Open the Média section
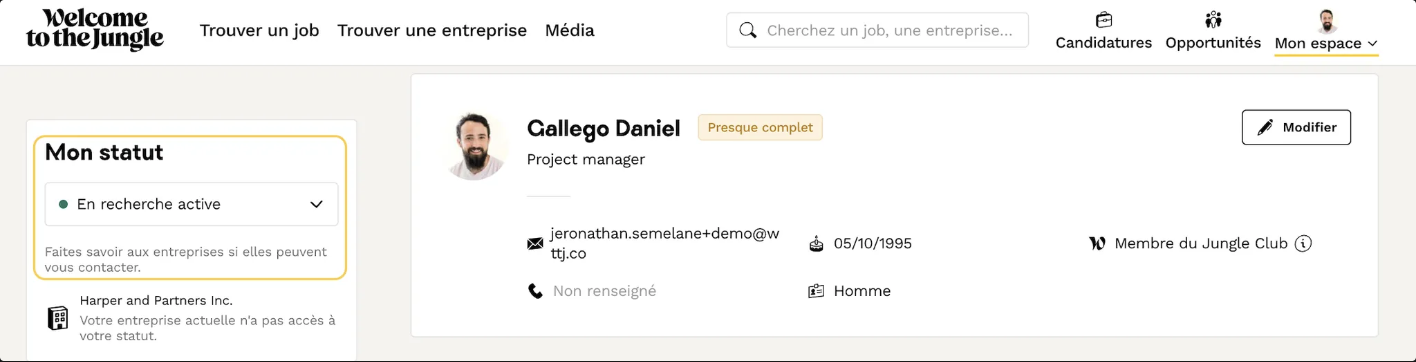 click(570, 30)
